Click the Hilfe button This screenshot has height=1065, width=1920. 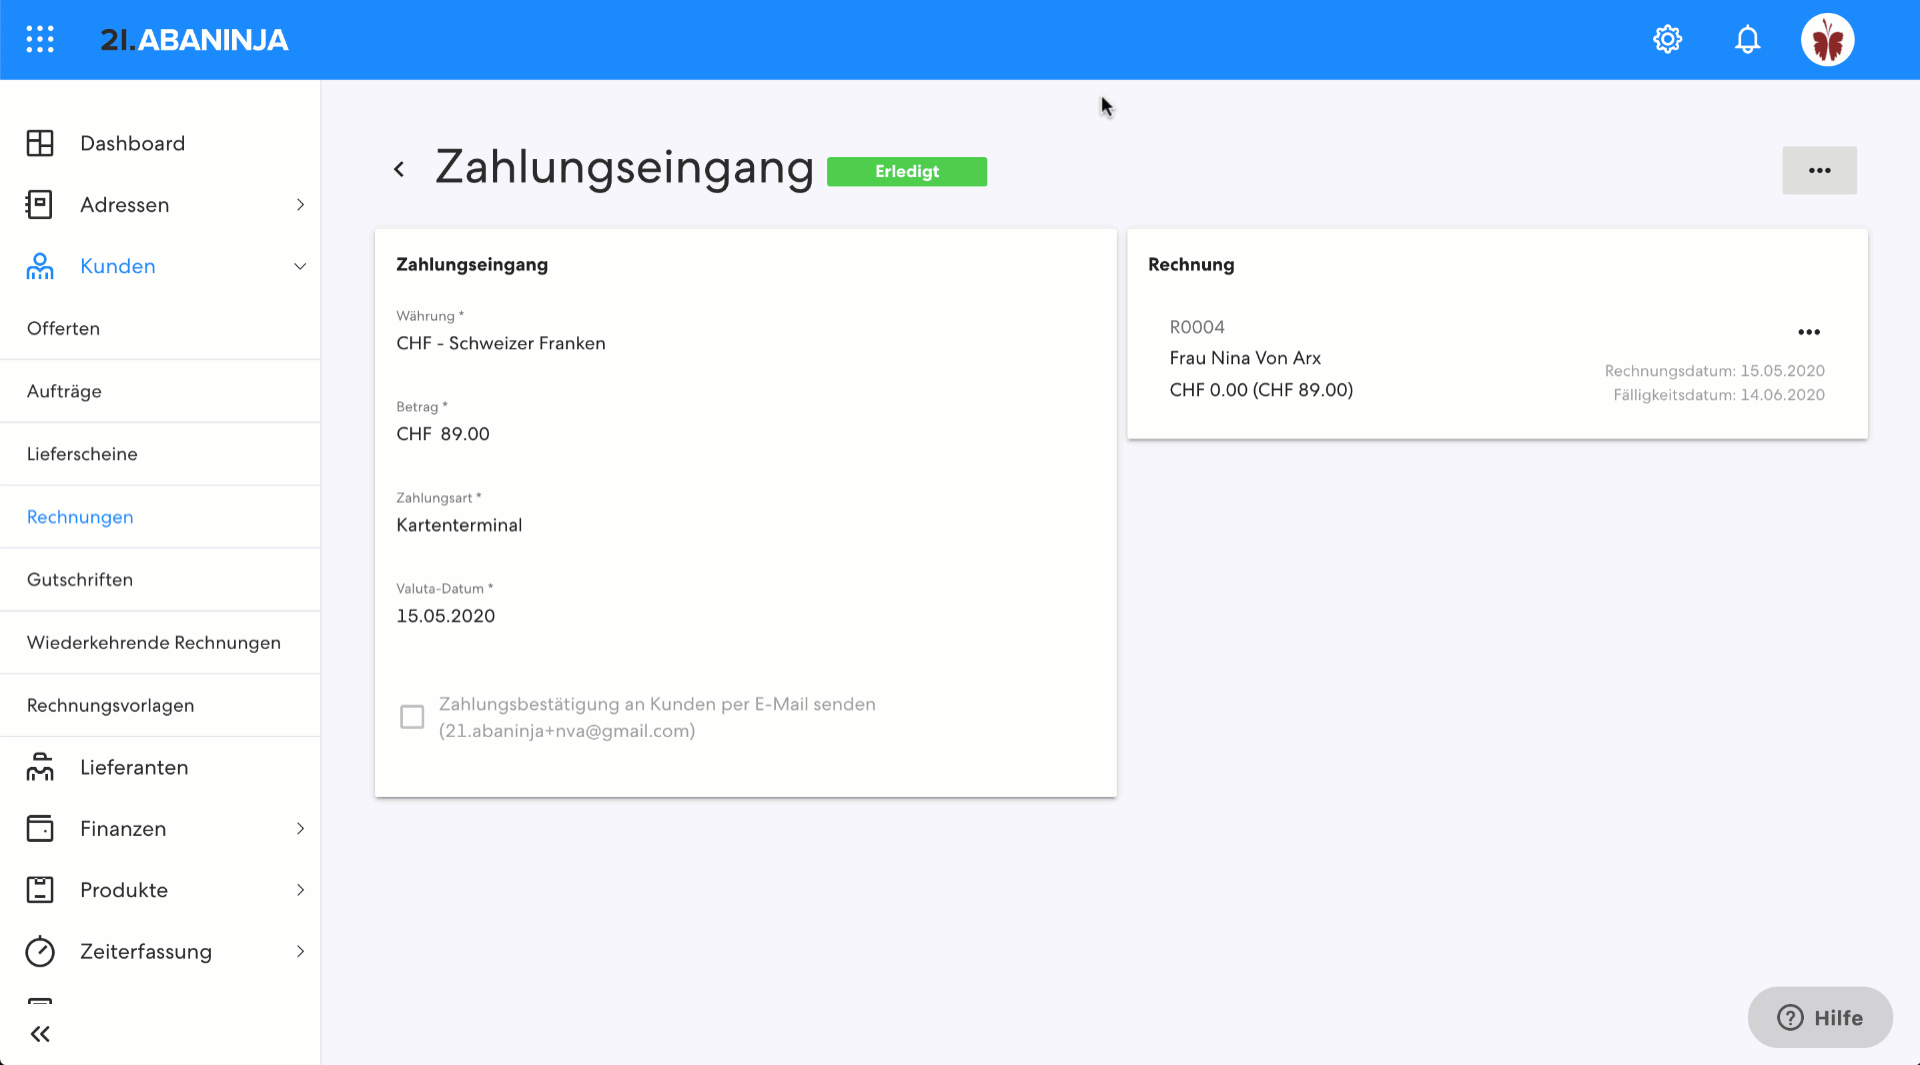click(1820, 1017)
